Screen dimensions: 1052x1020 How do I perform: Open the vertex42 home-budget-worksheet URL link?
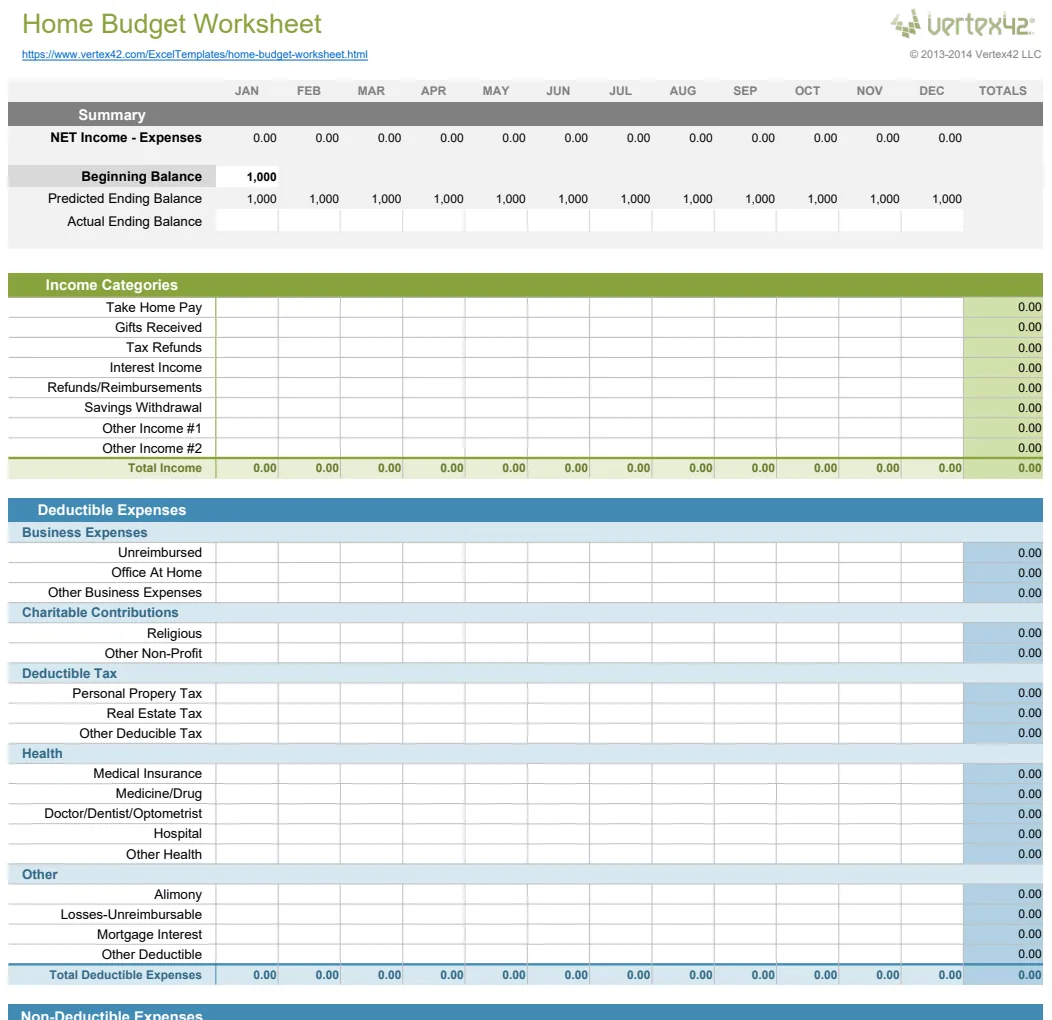click(x=195, y=54)
